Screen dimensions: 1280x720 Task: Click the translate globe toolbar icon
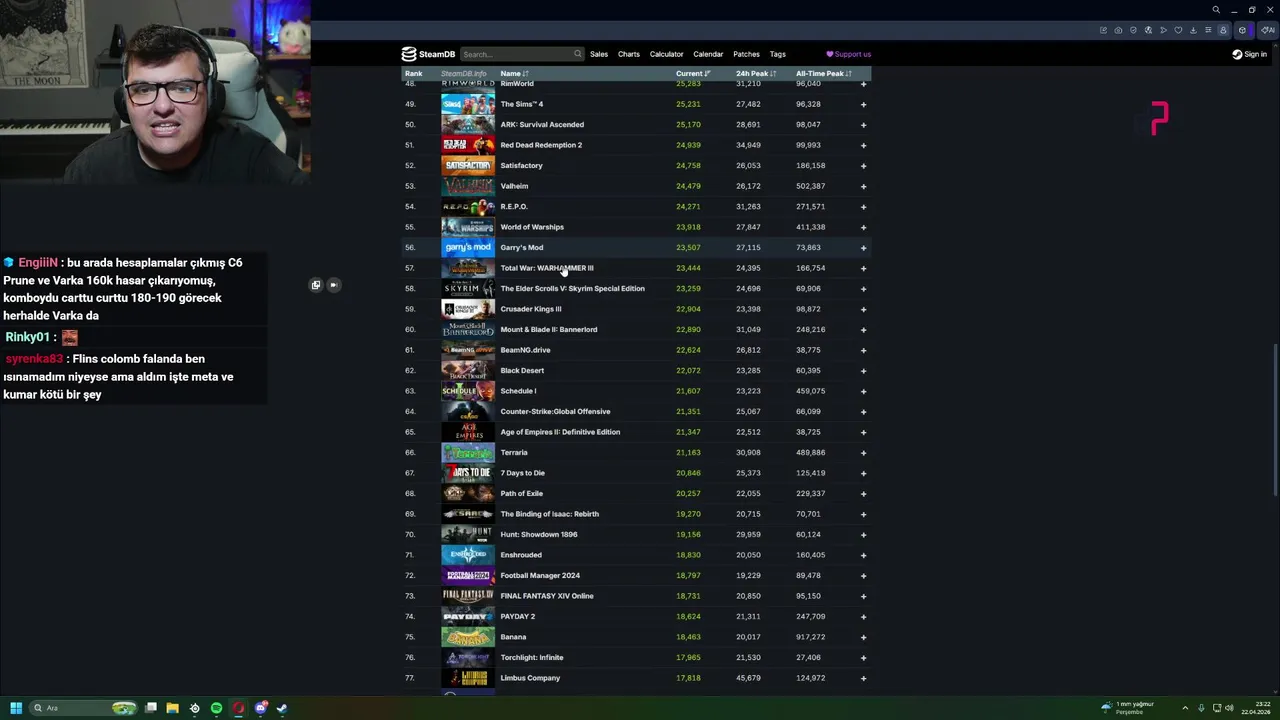[x=1148, y=30]
